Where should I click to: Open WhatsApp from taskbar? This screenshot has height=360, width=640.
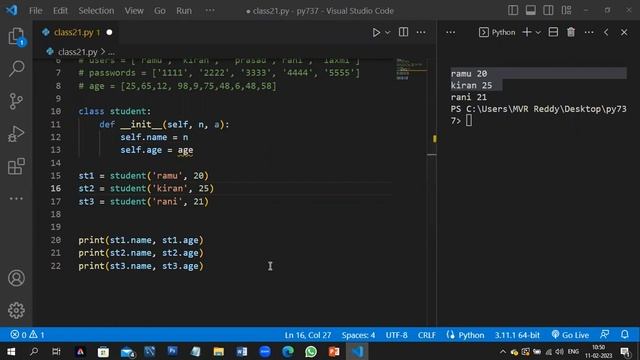tap(311, 351)
